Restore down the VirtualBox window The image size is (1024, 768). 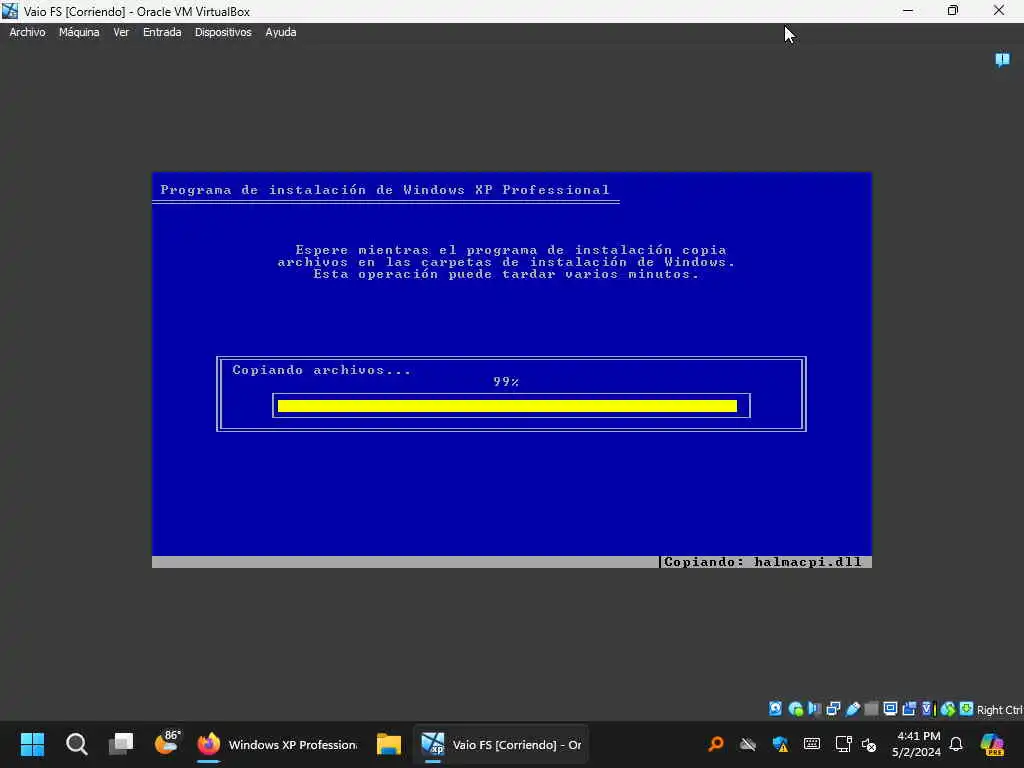(x=953, y=10)
